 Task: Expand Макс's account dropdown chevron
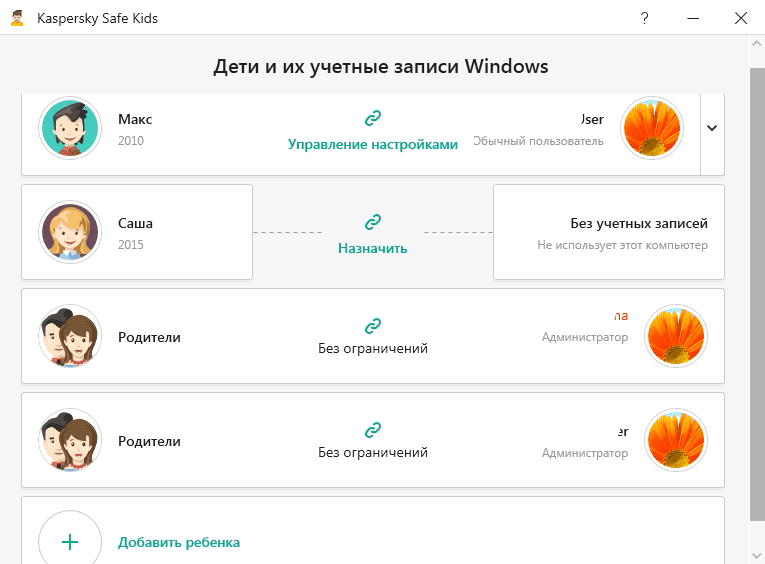pyautogui.click(x=712, y=128)
